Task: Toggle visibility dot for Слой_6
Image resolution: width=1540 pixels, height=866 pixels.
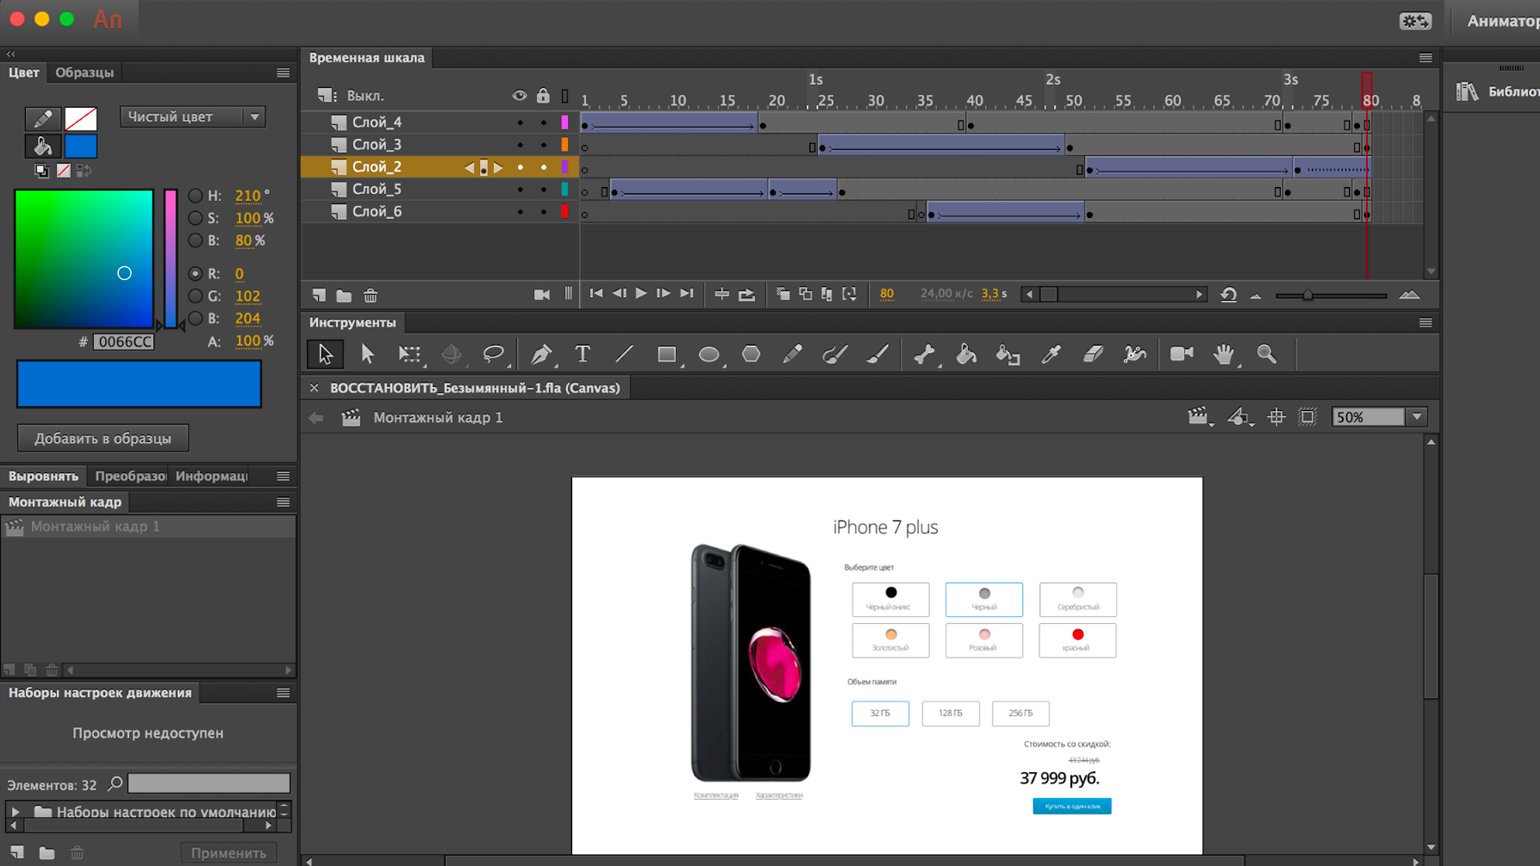Action: click(520, 212)
